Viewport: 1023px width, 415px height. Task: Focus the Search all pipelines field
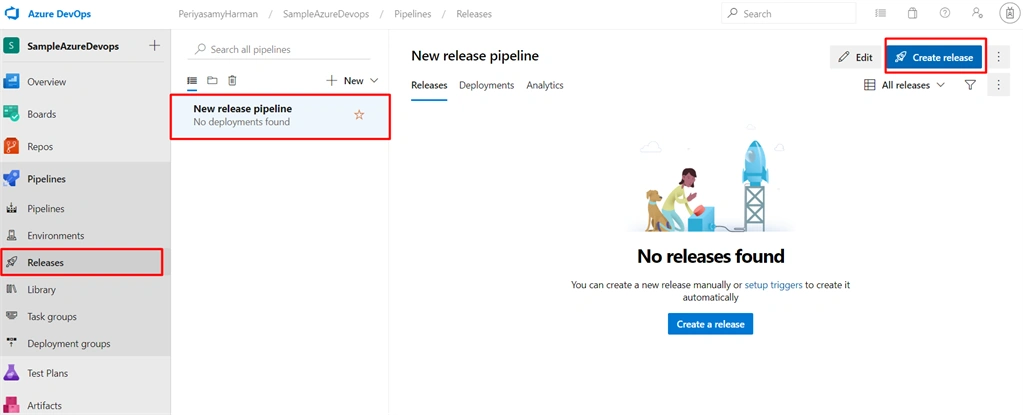279,50
